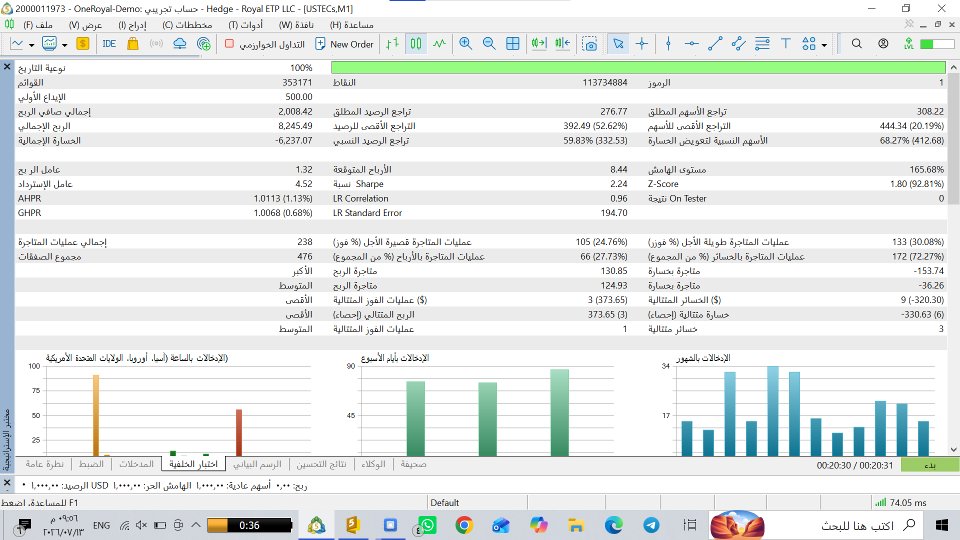Viewport: 960px width, 540px height.
Task: Click the Zoom In magnifier icon
Action: point(465,43)
